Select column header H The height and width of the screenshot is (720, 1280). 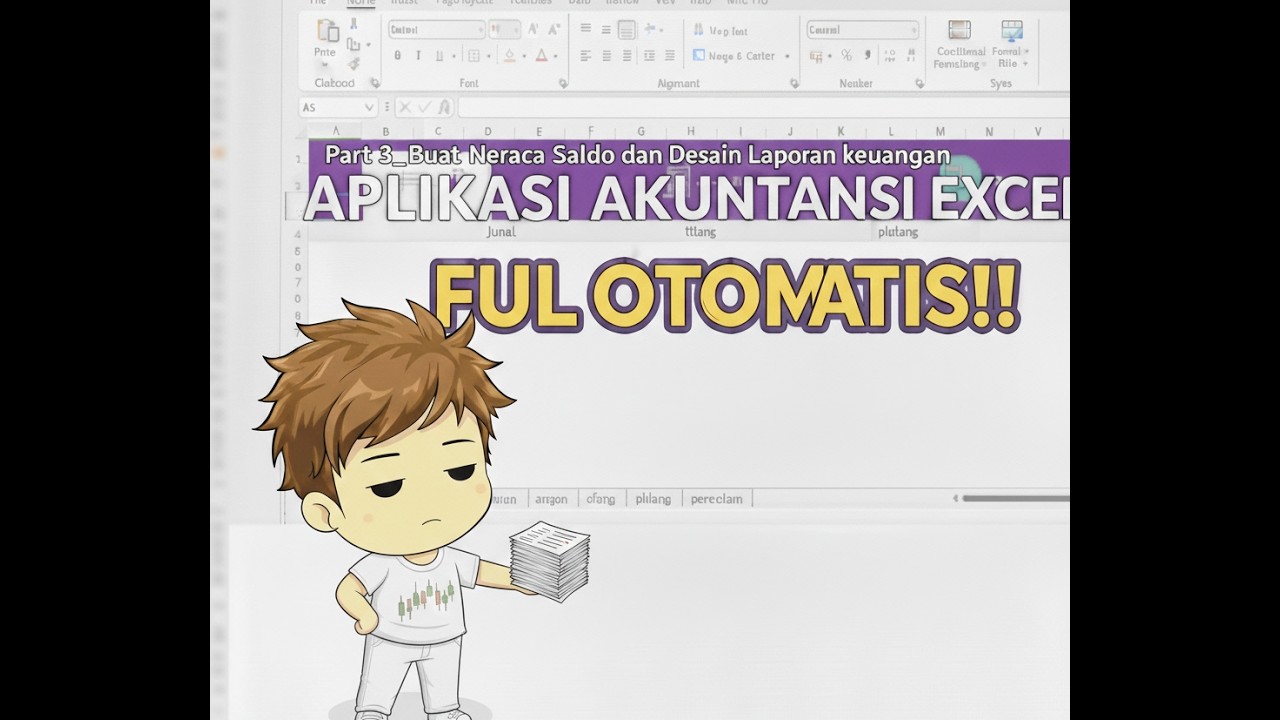coord(690,131)
